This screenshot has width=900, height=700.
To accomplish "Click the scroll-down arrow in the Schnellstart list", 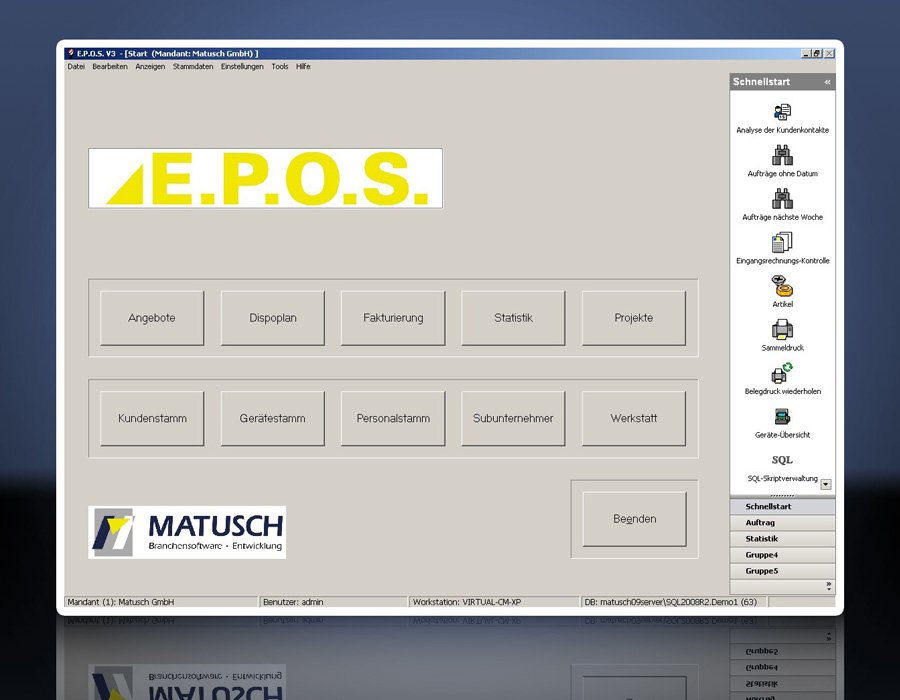I will point(825,484).
